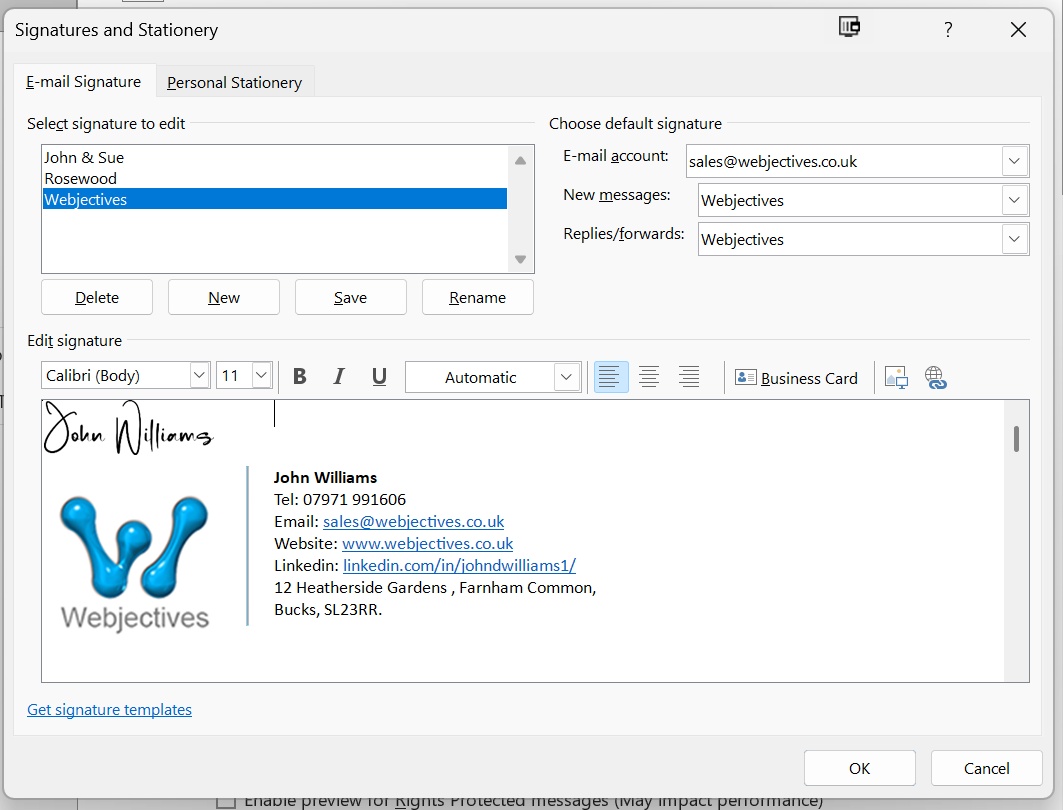Open Get signature templates link

click(x=109, y=710)
